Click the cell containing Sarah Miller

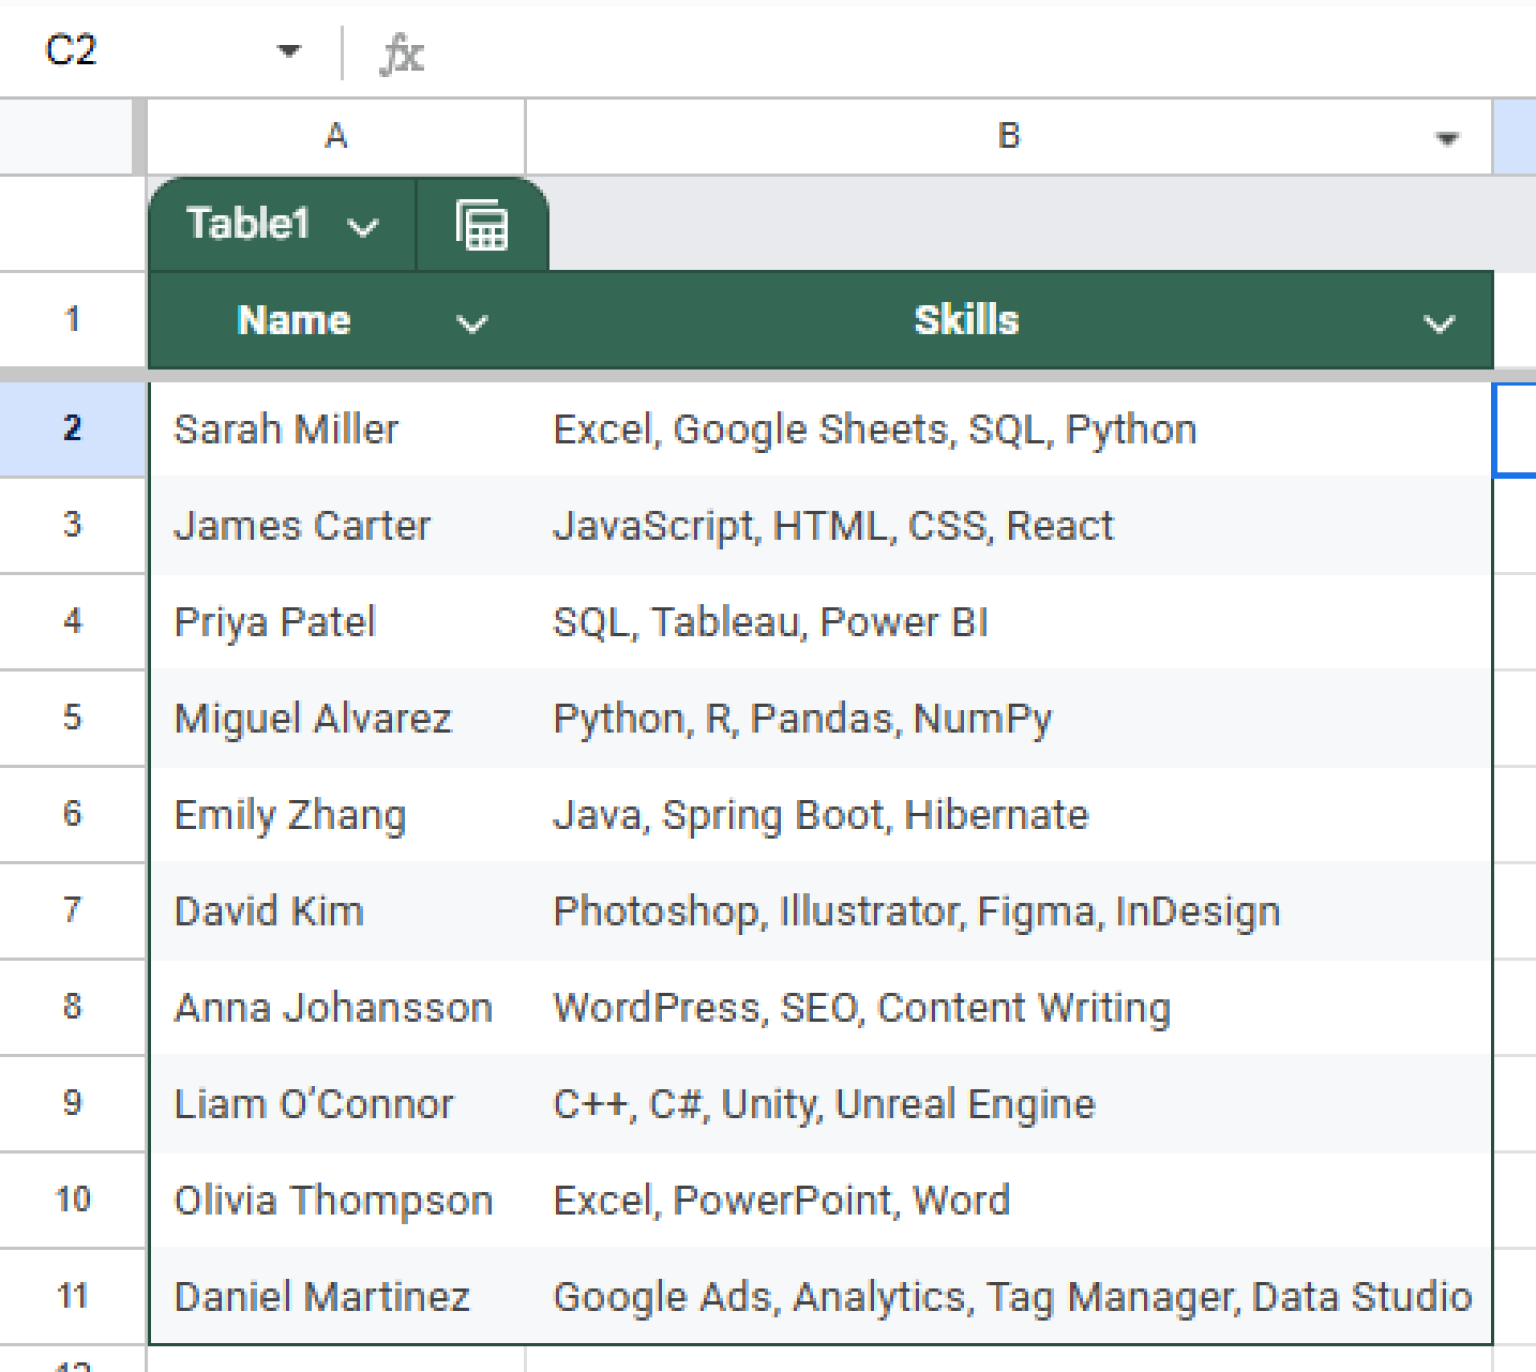pyautogui.click(x=335, y=428)
